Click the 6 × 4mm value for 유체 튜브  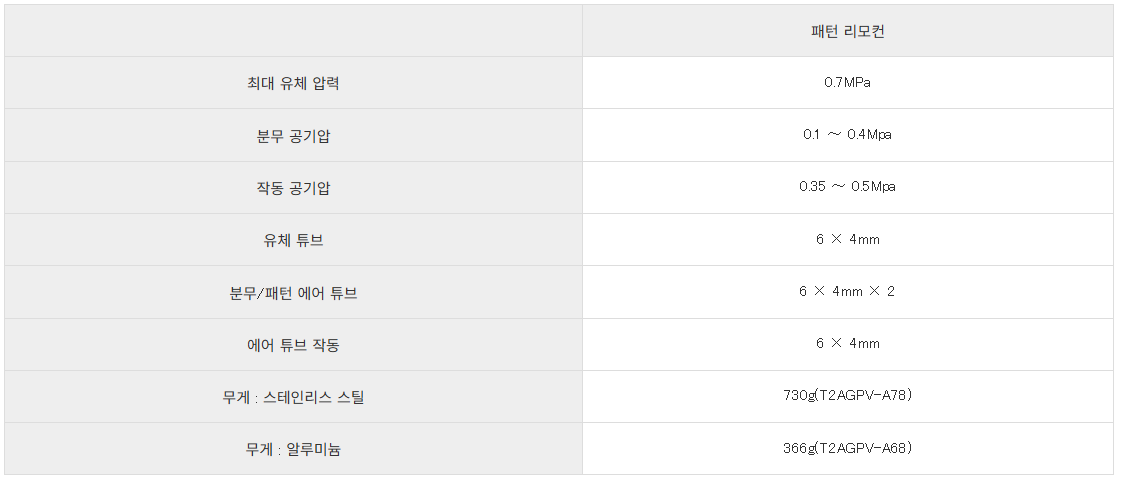point(847,240)
